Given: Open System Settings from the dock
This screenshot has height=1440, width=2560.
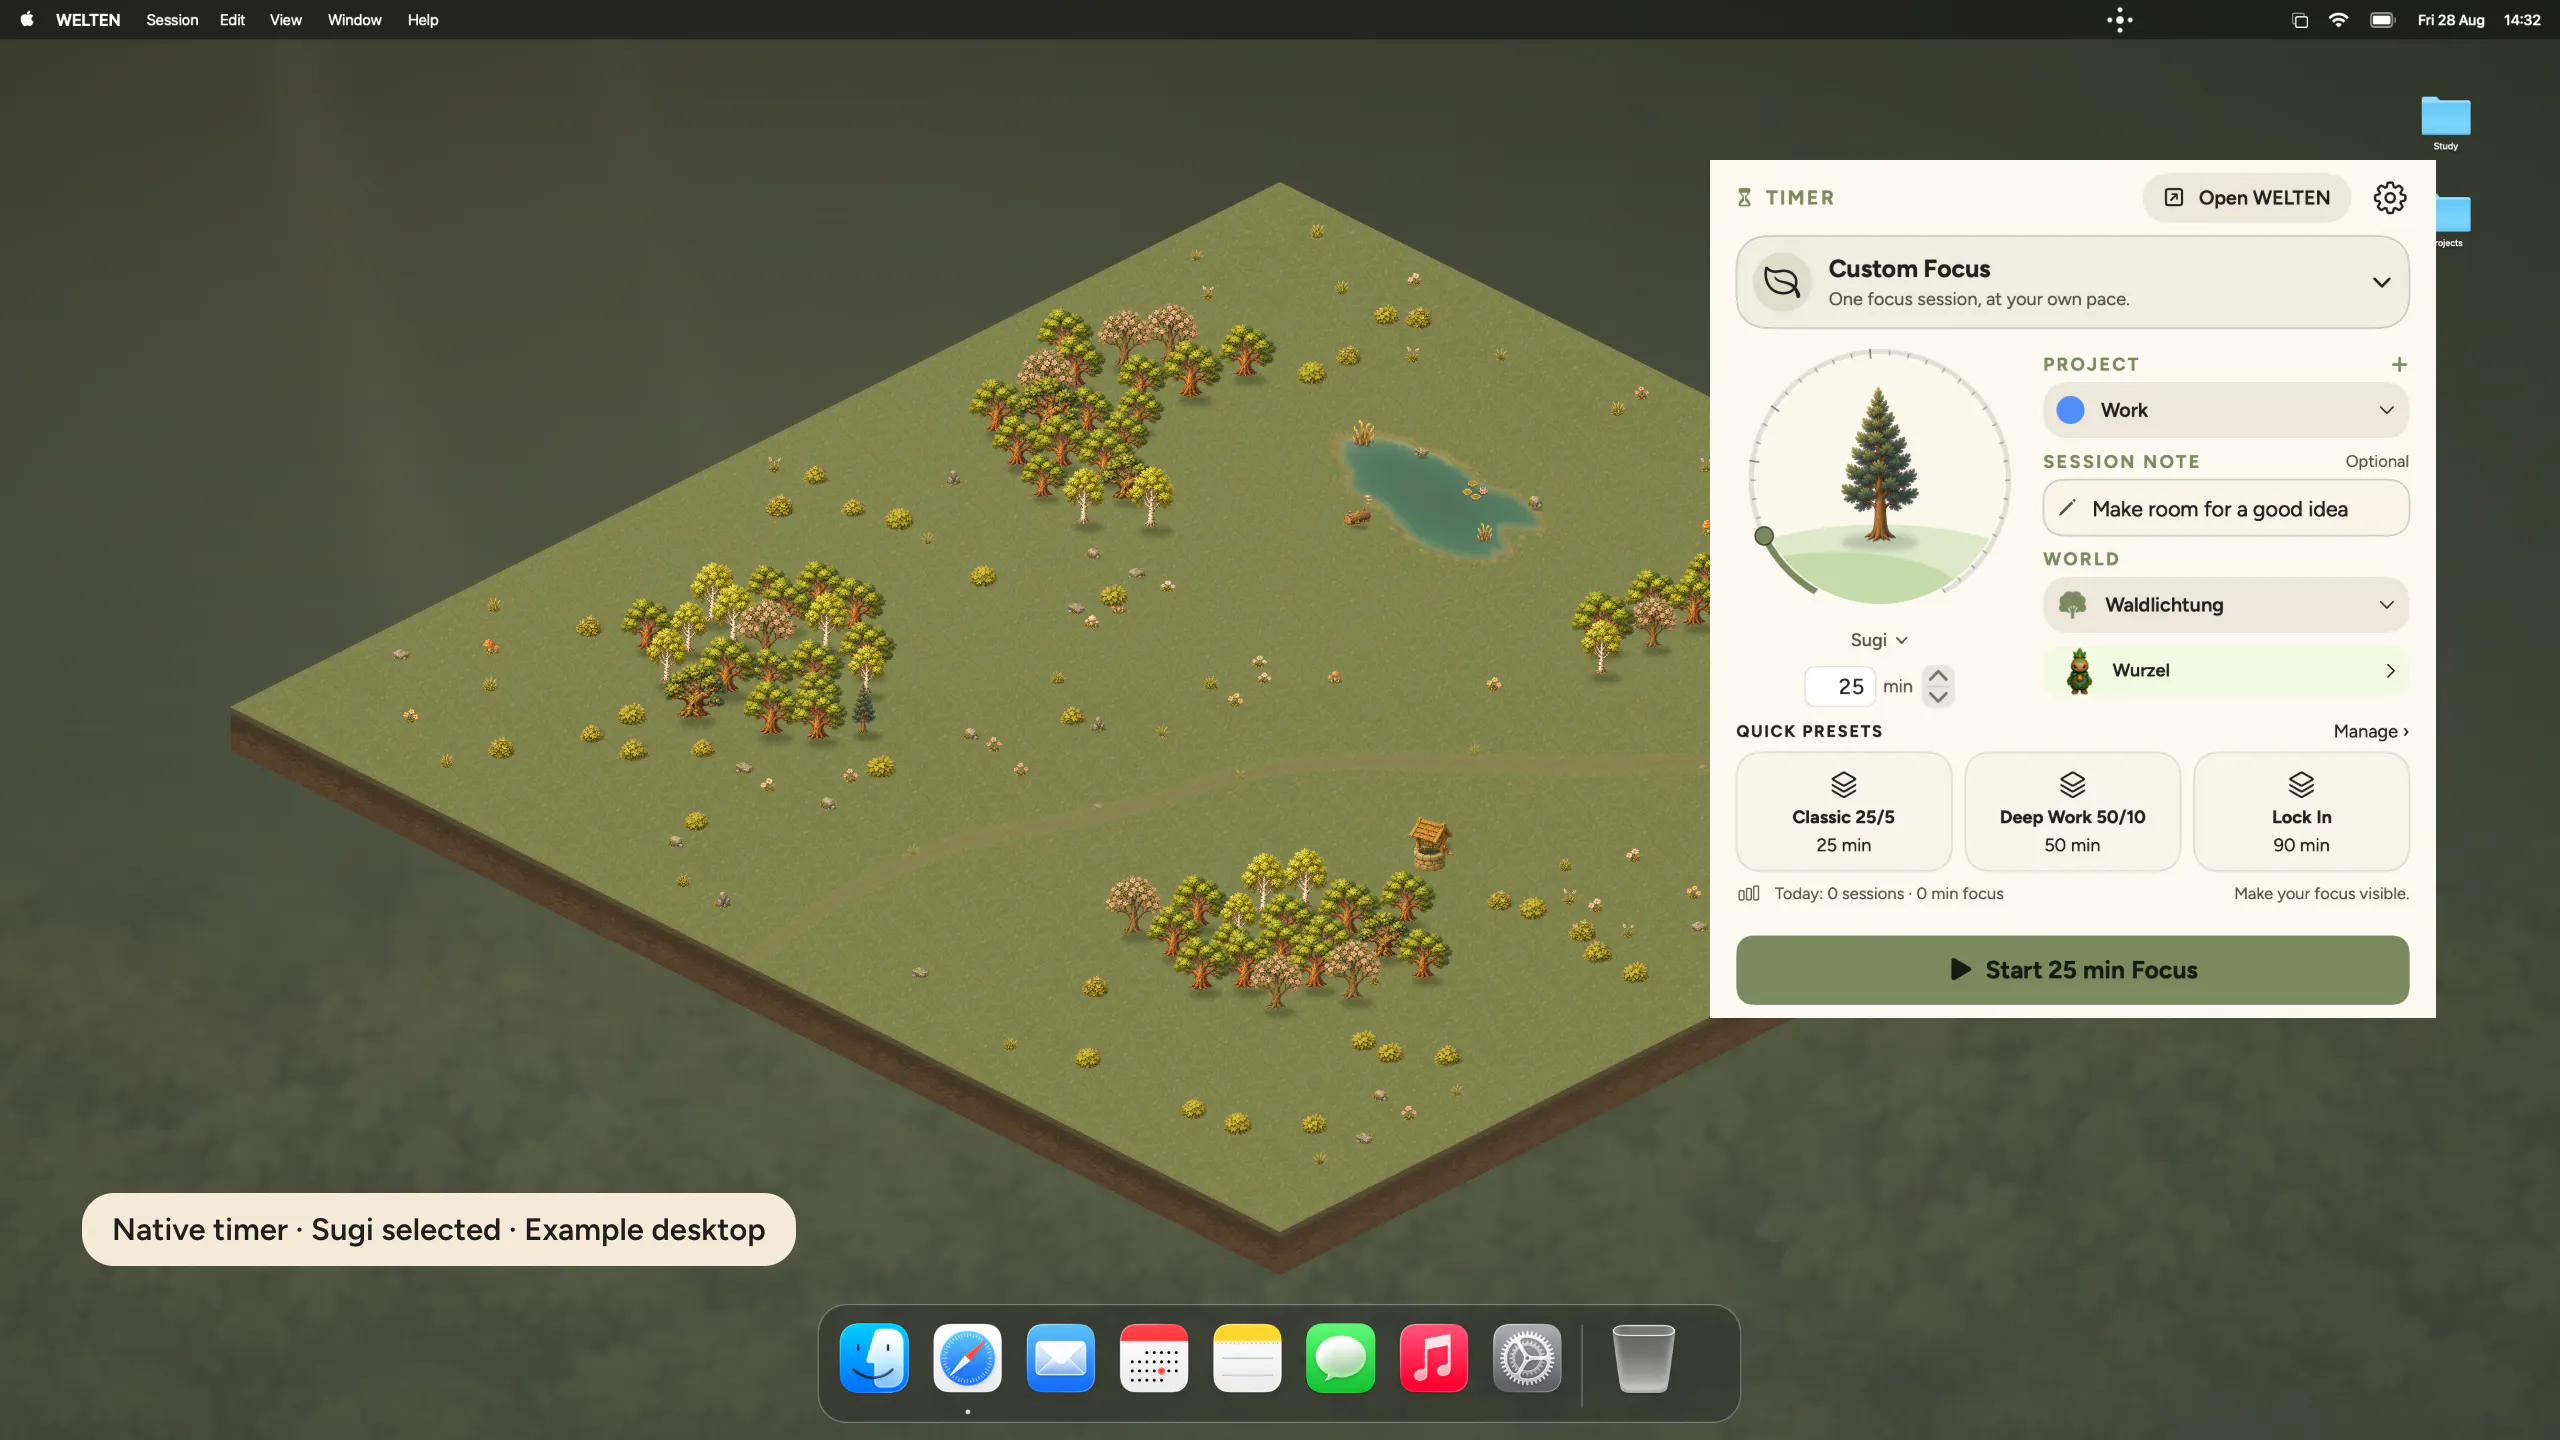Looking at the screenshot, I should click(x=1527, y=1358).
